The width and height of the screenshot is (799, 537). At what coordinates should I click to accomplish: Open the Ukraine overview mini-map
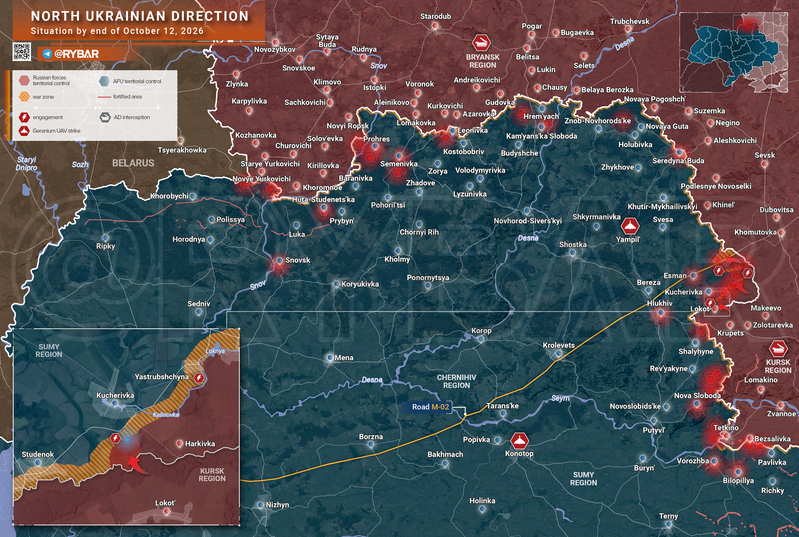[x=733, y=52]
